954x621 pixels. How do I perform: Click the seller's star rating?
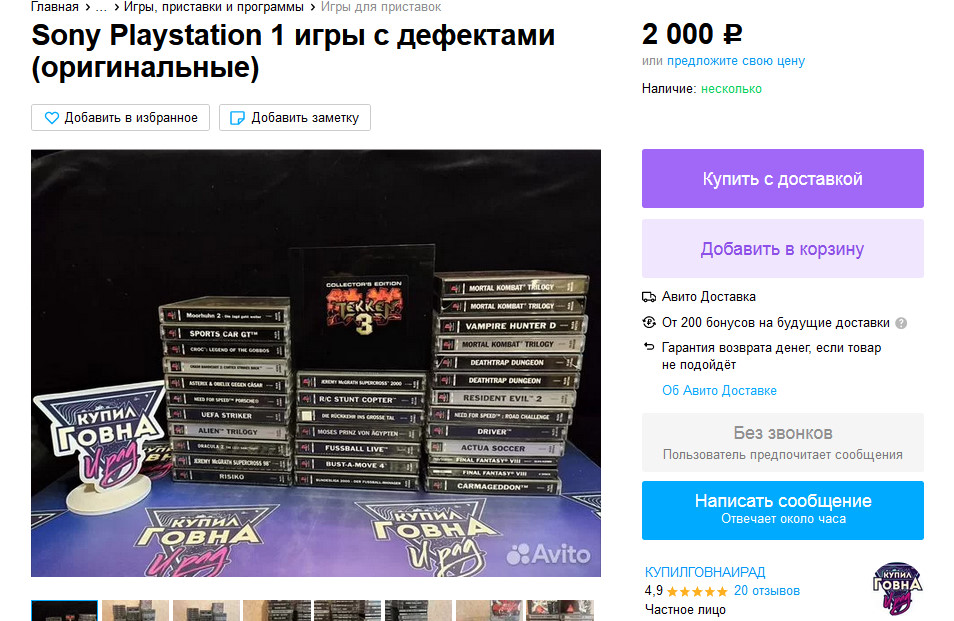click(x=697, y=591)
